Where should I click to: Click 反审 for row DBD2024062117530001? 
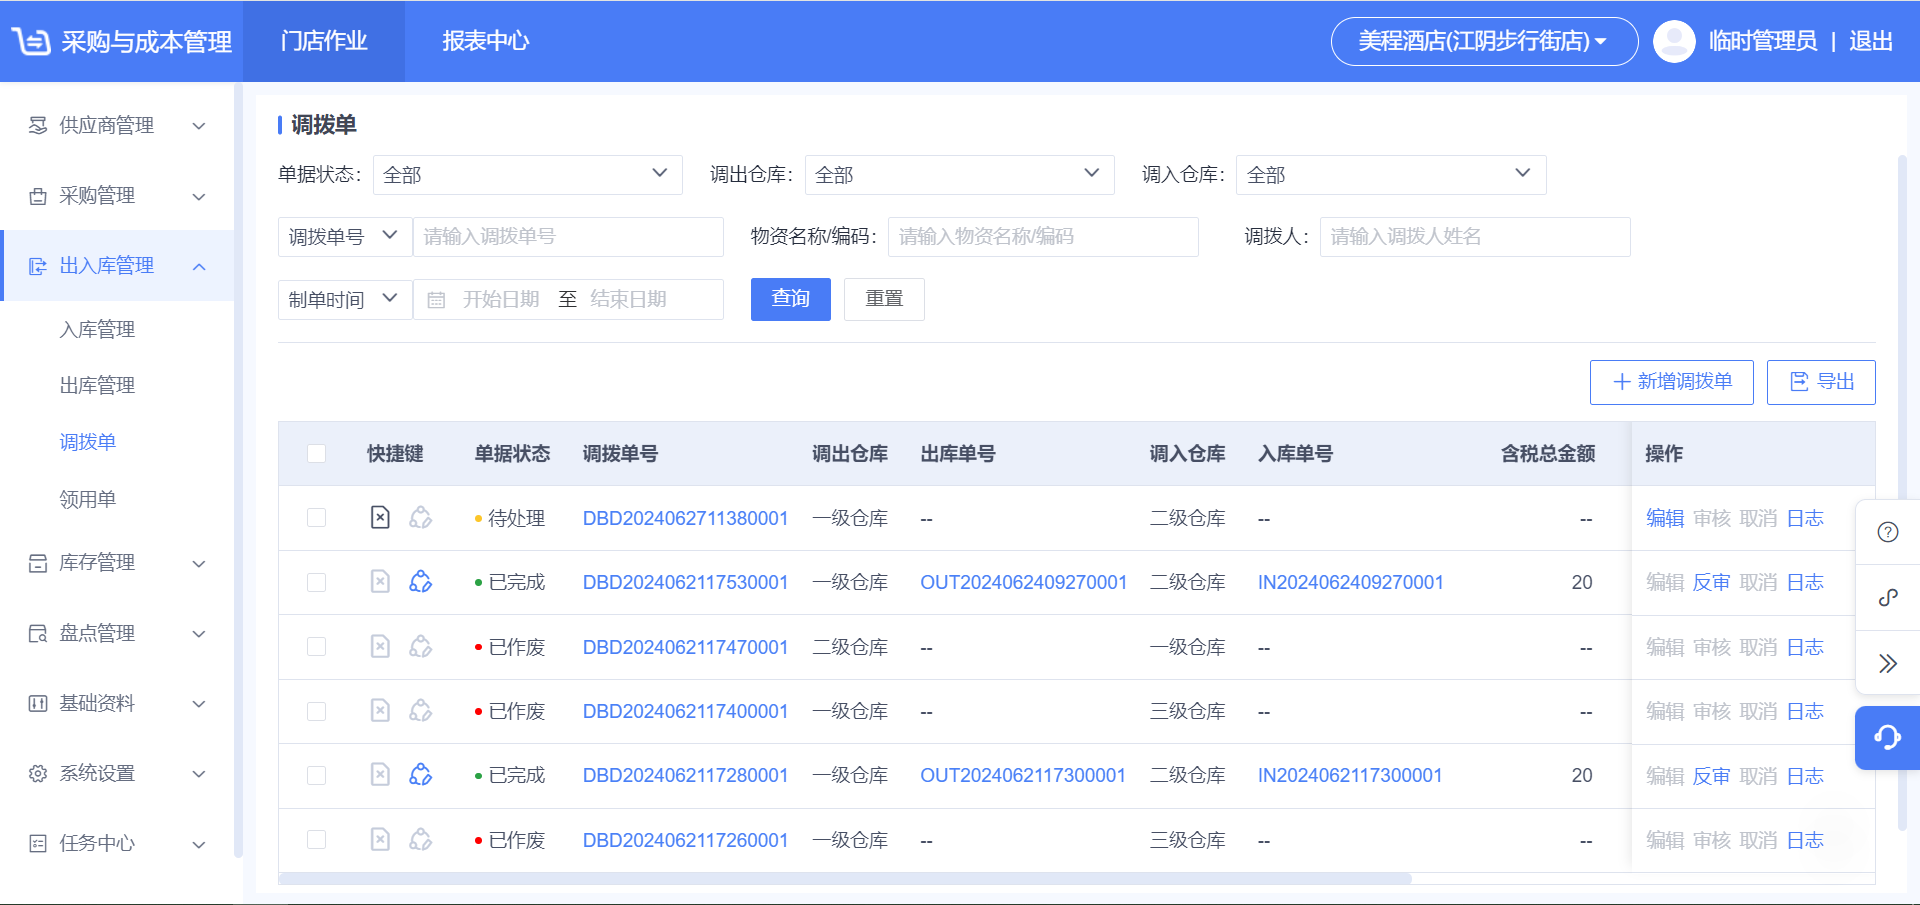point(1711,582)
